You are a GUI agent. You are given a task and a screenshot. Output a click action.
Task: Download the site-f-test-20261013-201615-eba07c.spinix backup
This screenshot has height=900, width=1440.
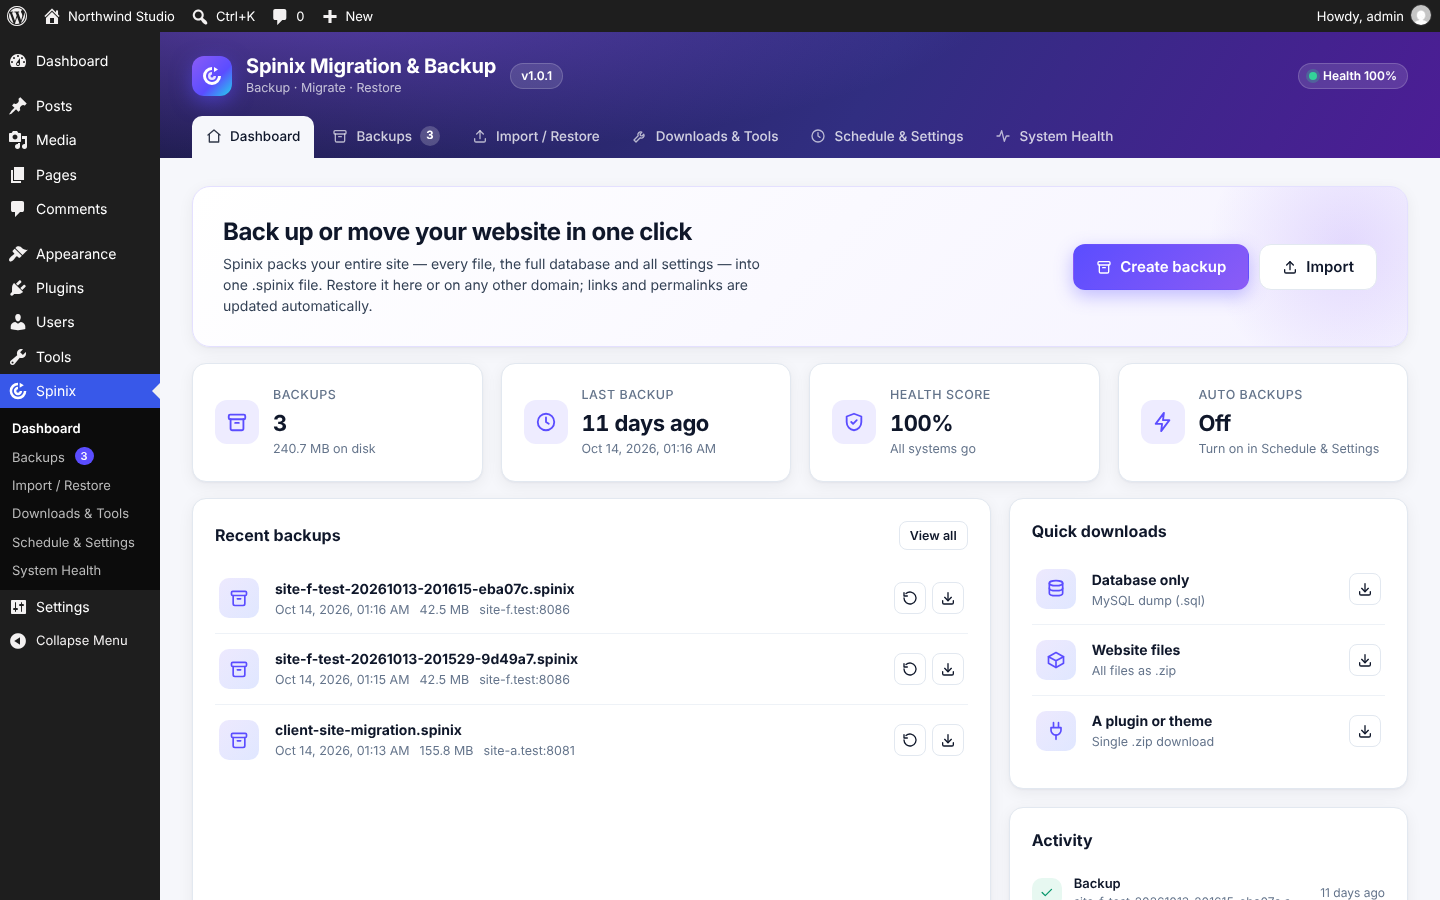tap(948, 598)
